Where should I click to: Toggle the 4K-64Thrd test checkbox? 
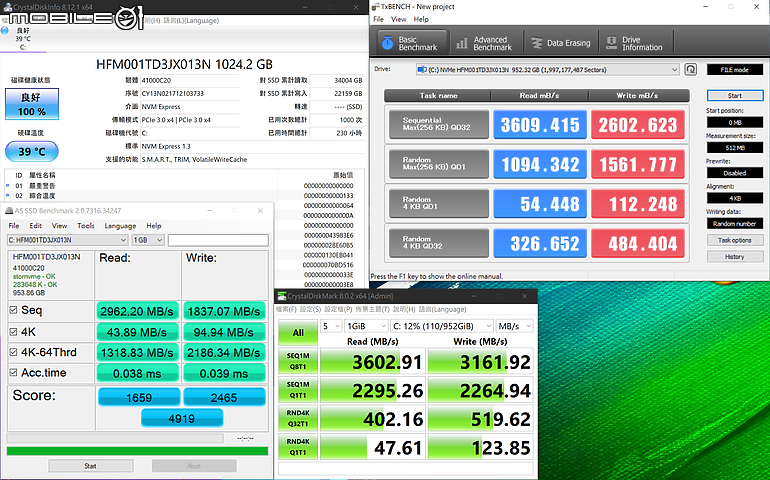pyautogui.click(x=14, y=352)
